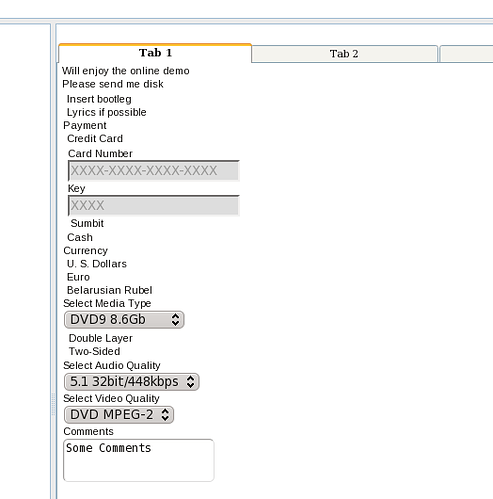Toggle Lyrics if possible option

click(x=107, y=112)
